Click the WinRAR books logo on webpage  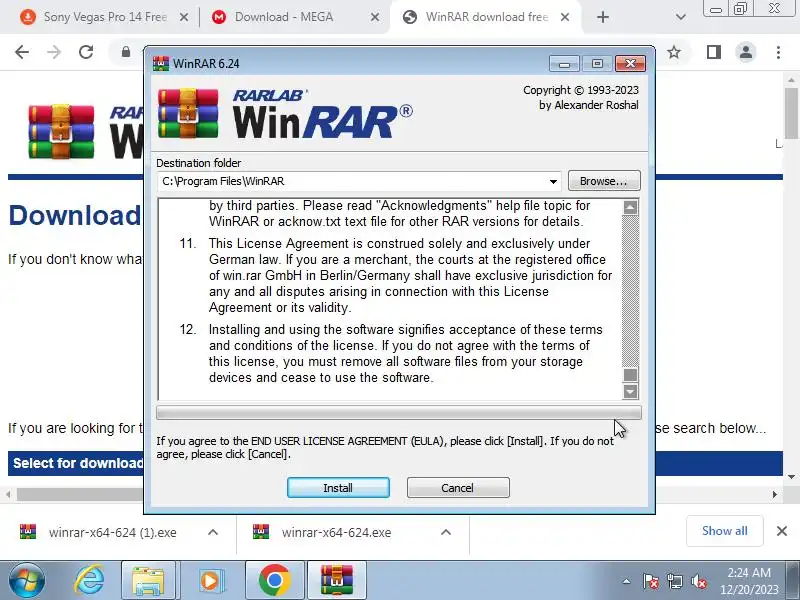pos(61,132)
